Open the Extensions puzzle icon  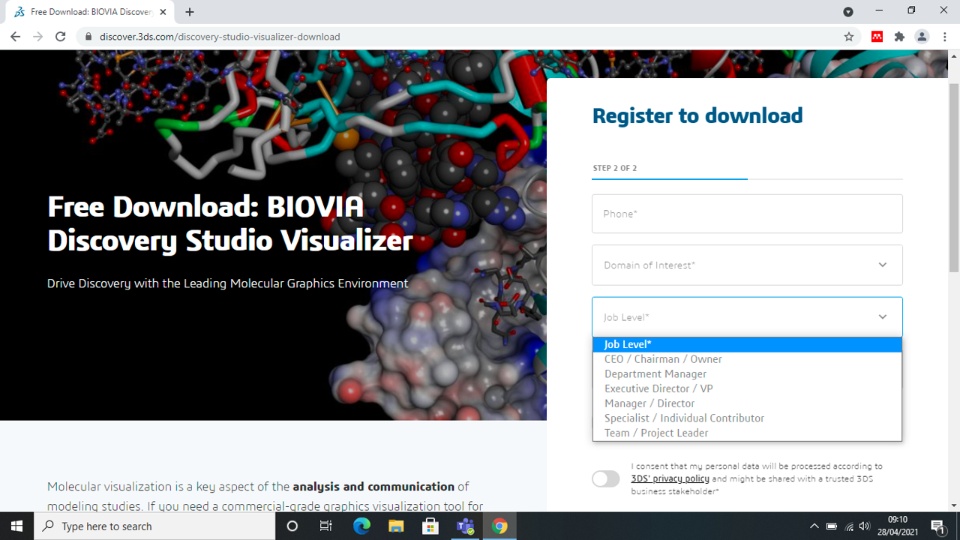click(899, 37)
